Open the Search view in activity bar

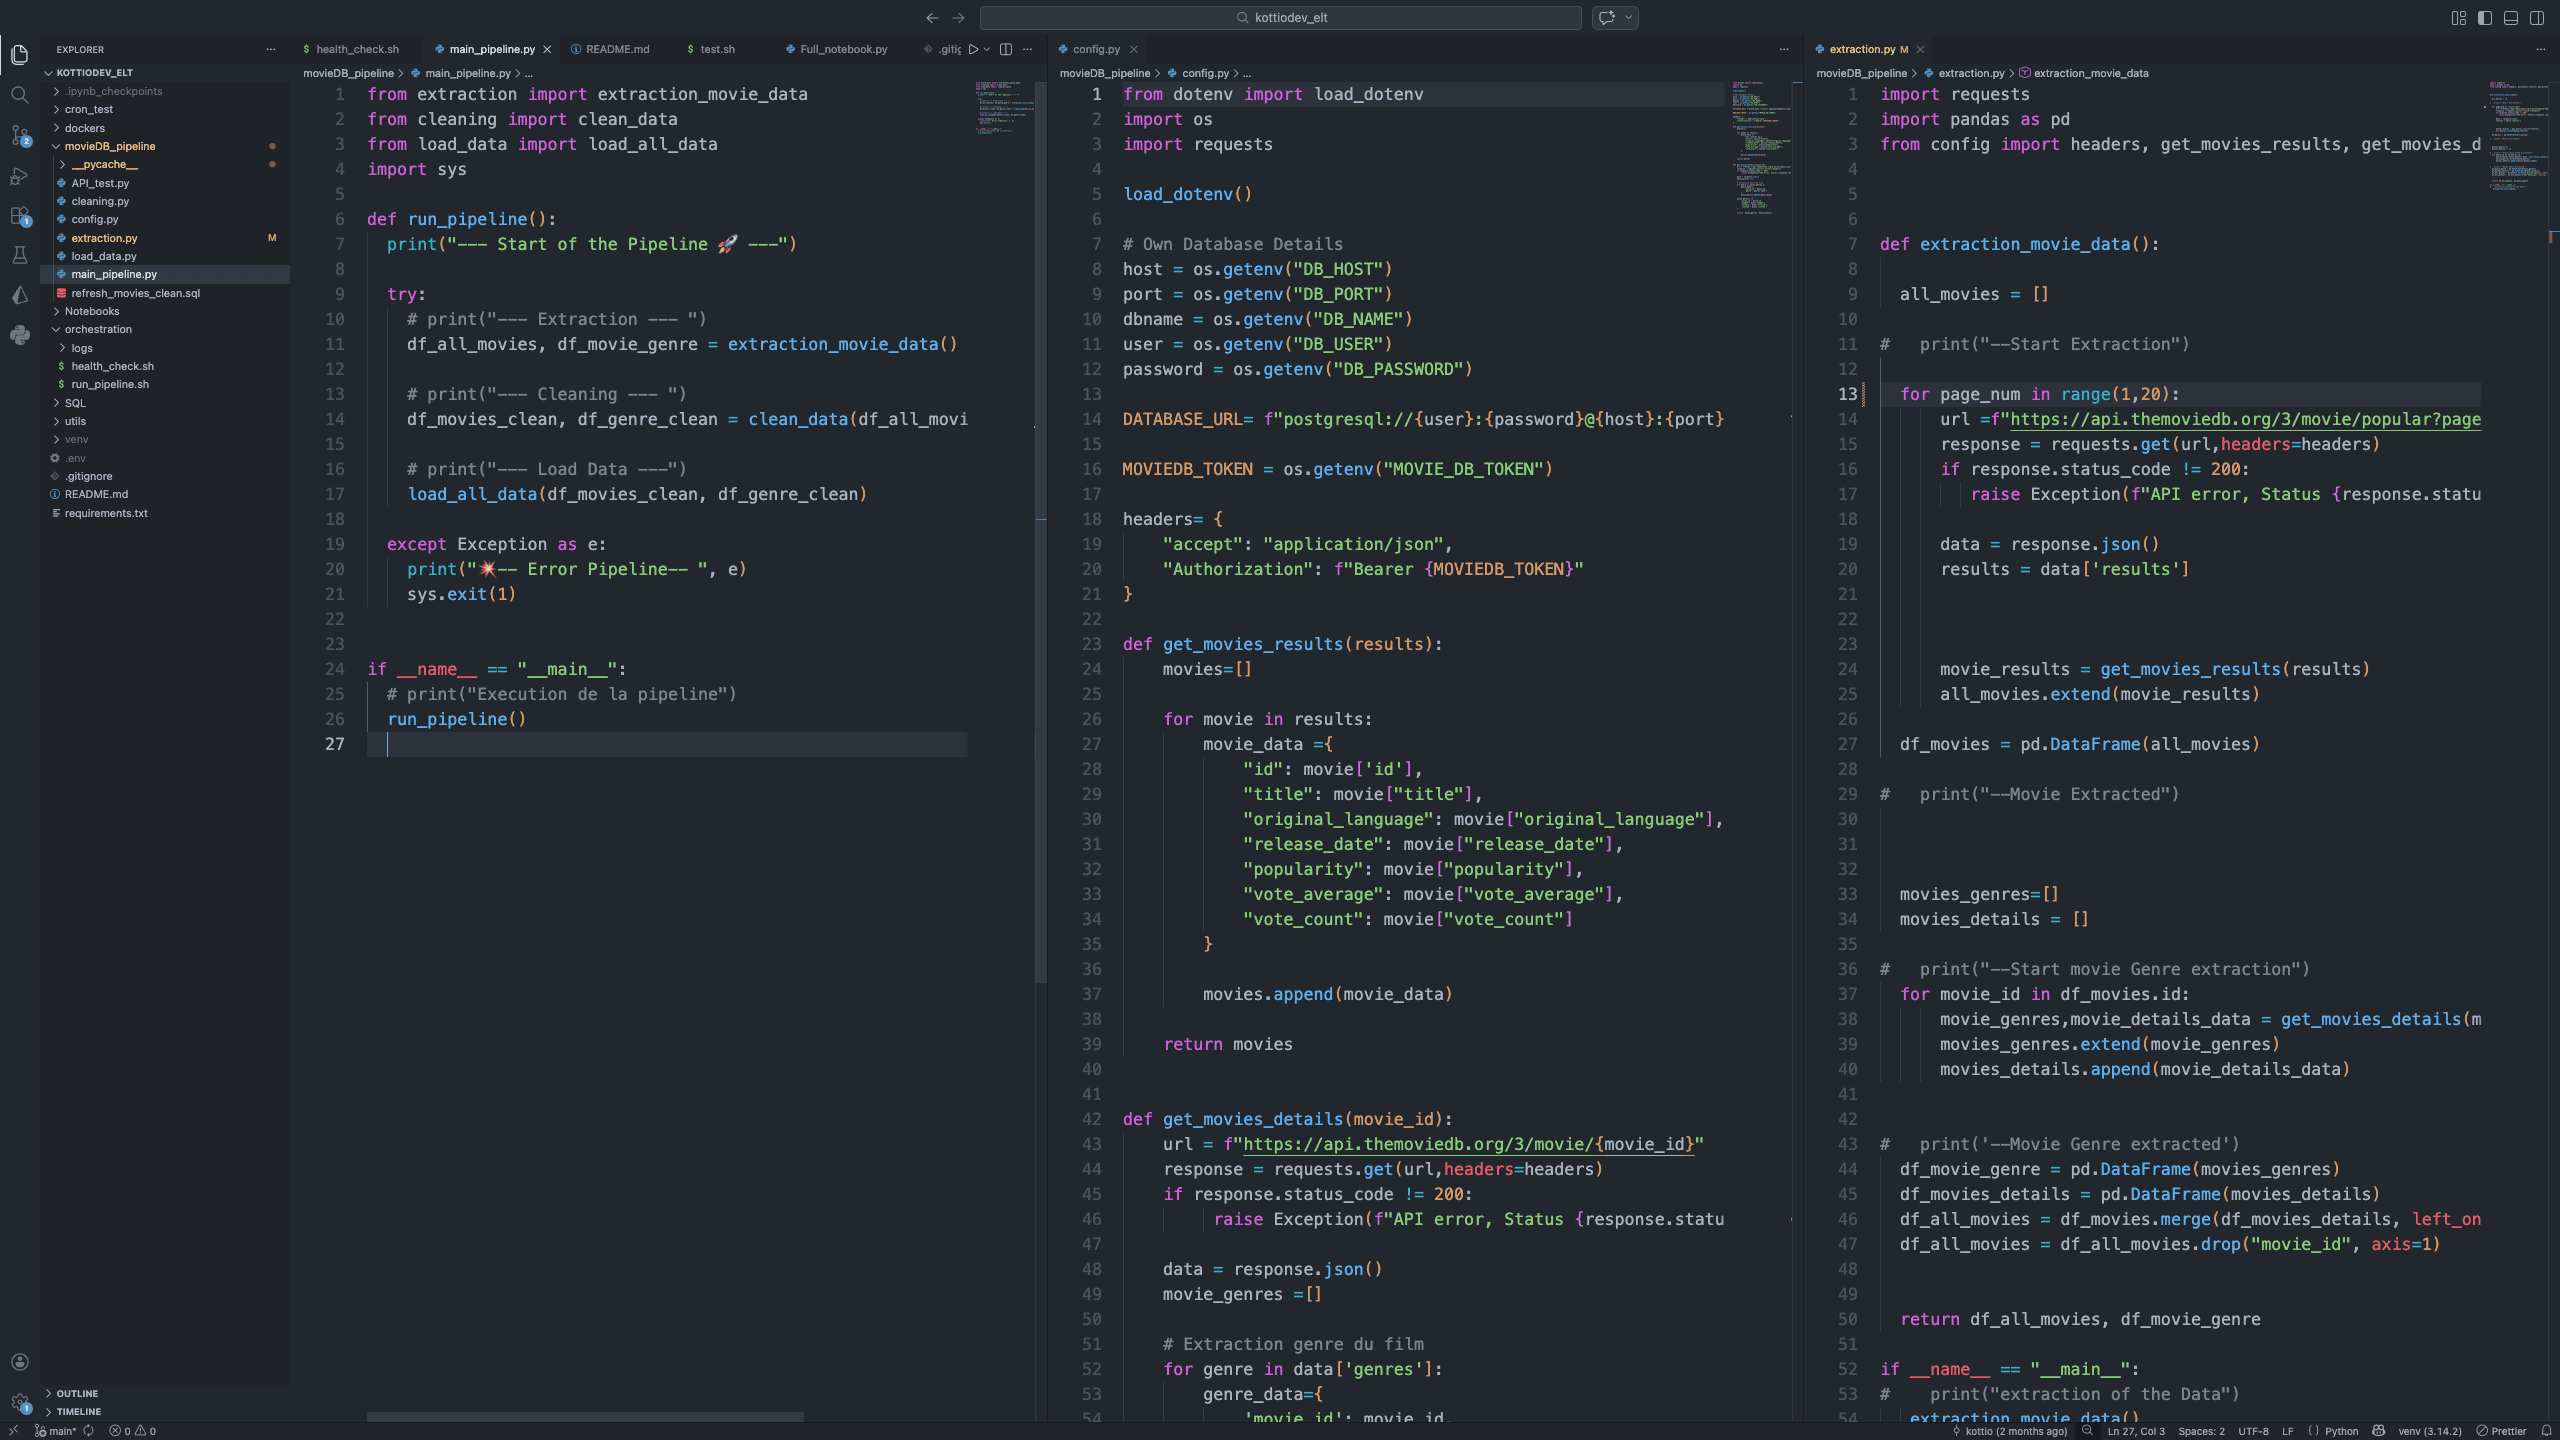(19, 95)
